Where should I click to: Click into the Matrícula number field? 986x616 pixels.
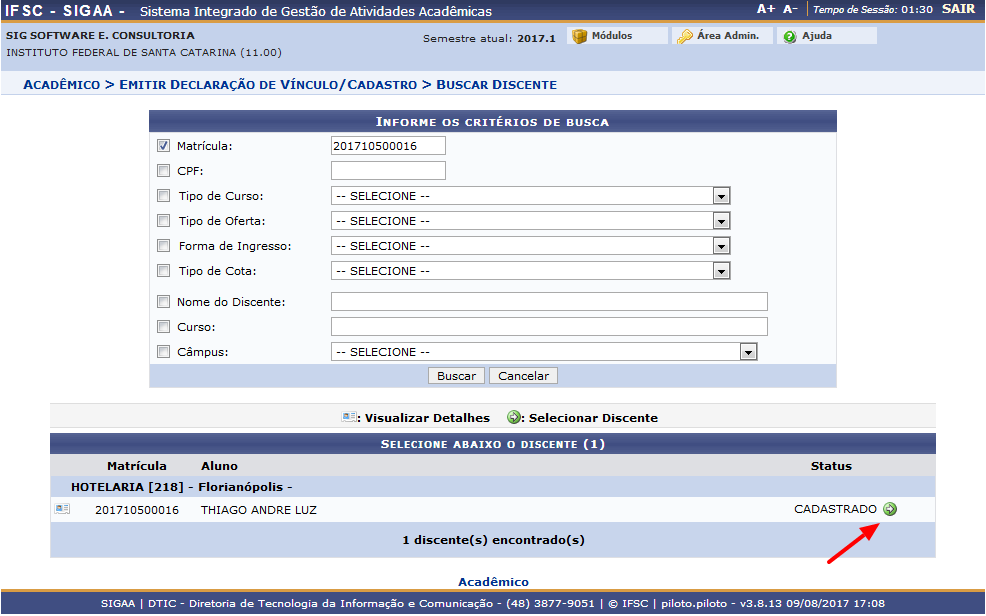point(388,146)
